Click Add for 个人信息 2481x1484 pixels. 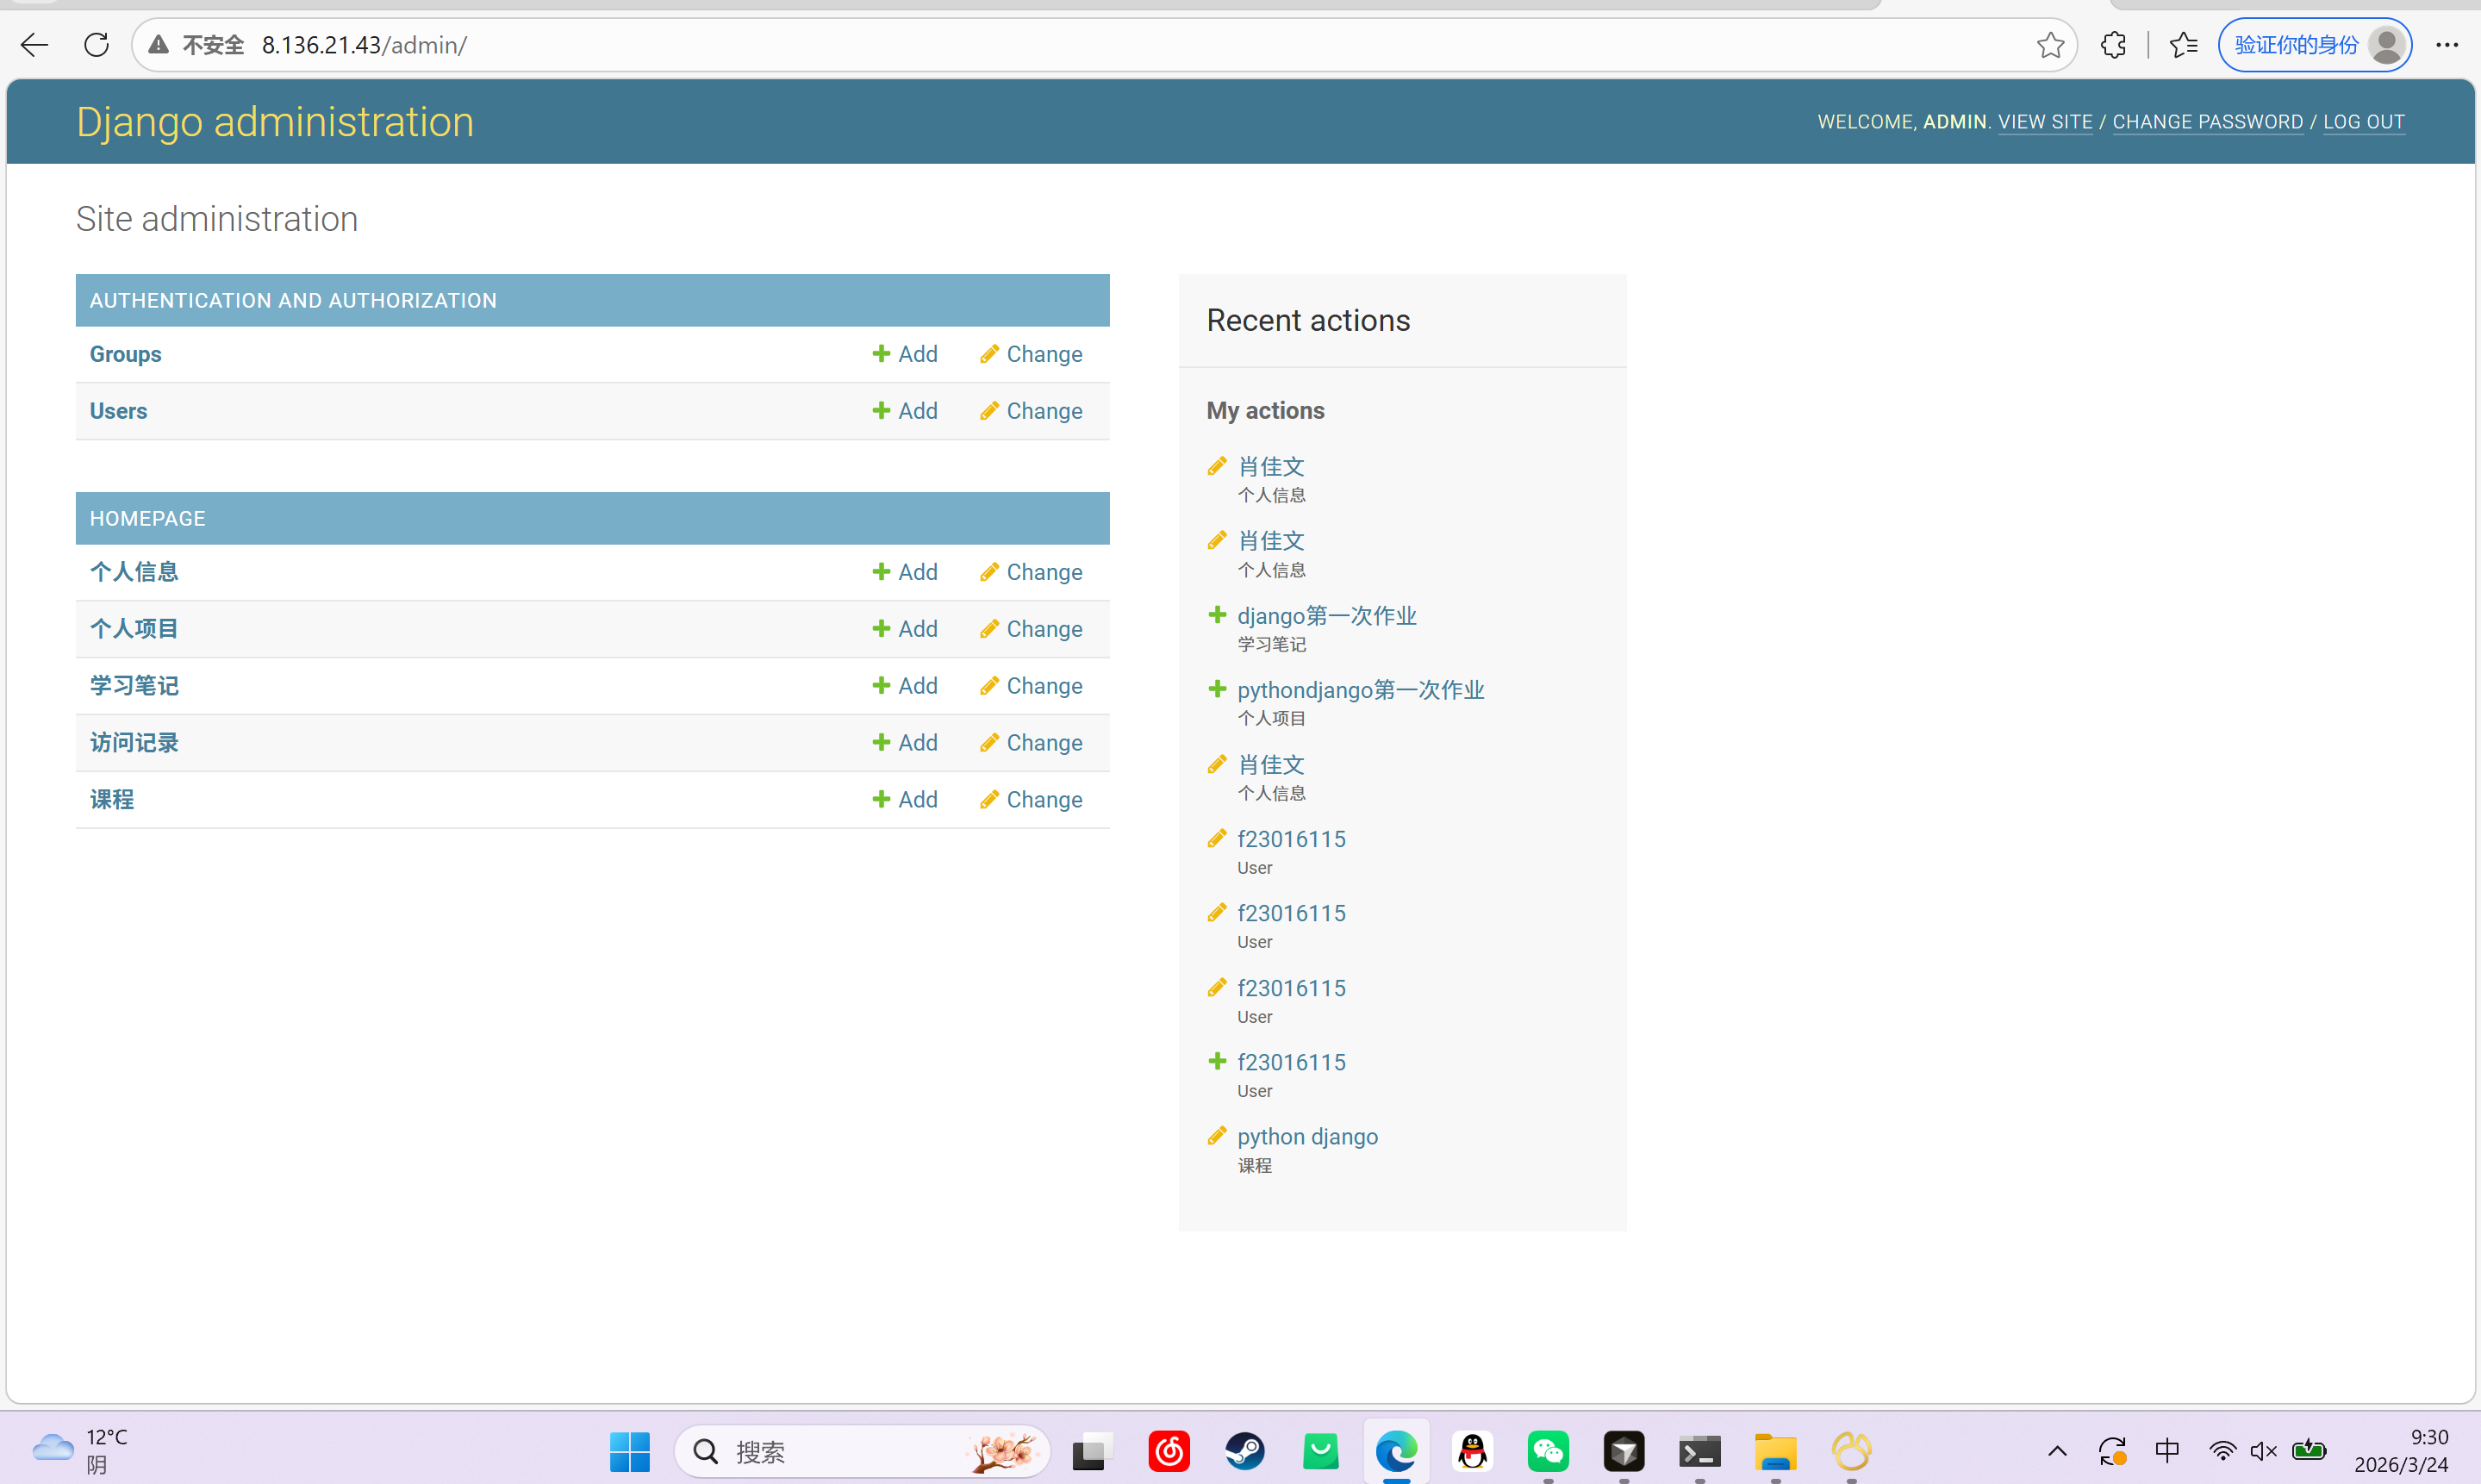click(x=905, y=572)
